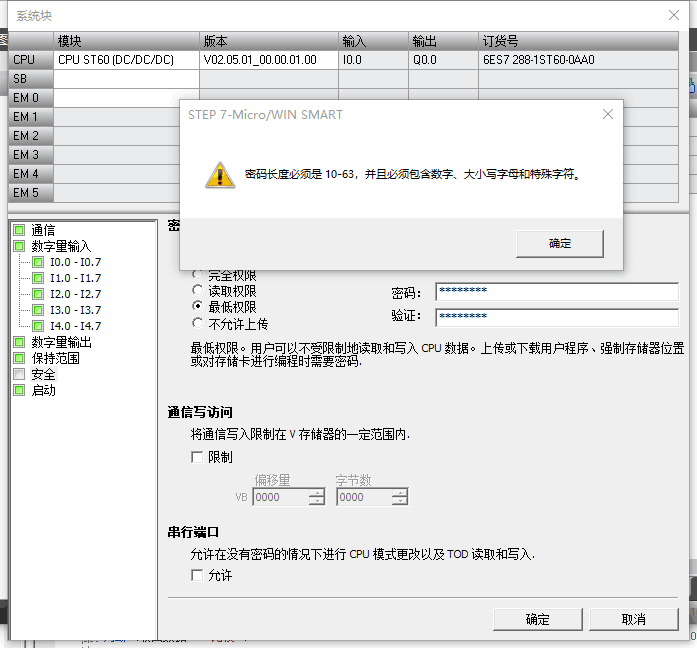This screenshot has height=648, width=697.
Task: Select the 安全 tree node
Action: coord(43,374)
